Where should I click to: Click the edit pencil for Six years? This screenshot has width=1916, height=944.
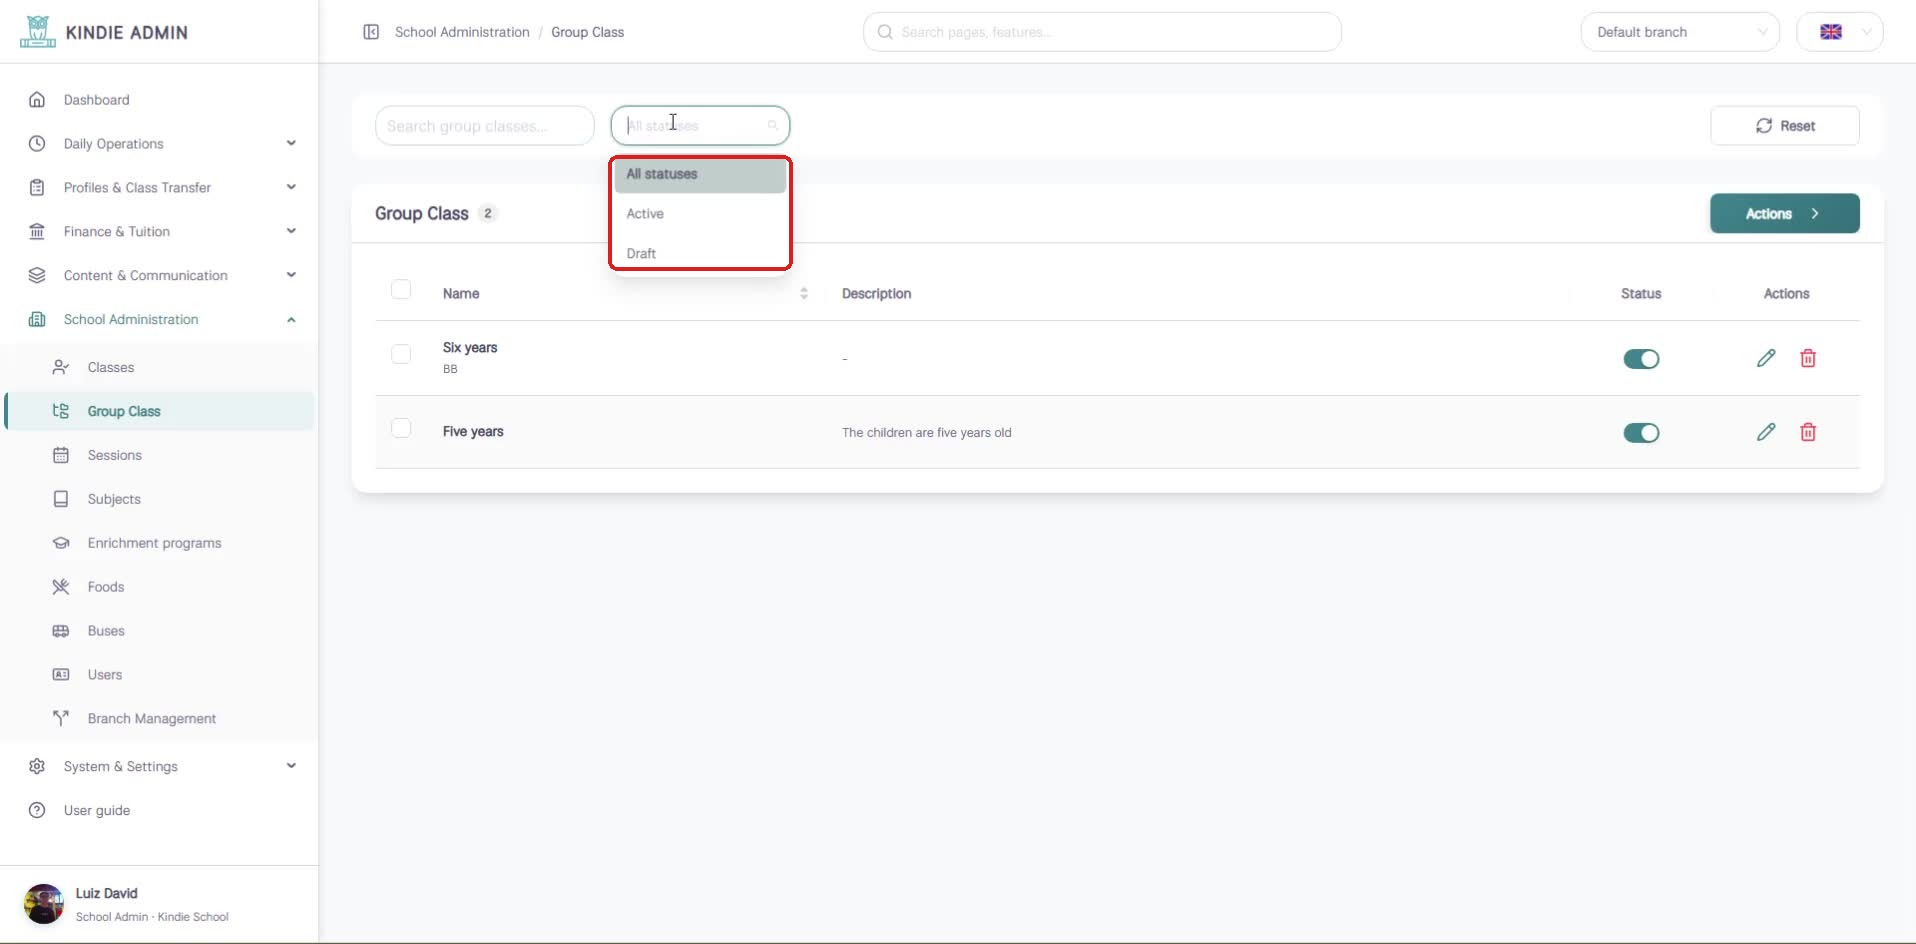1766,358
